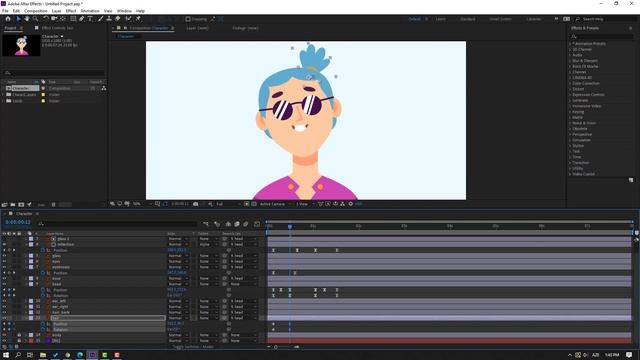Image resolution: width=640 pixels, height=360 pixels.
Task: Toggle stopwatch for head Position property
Action: tap(42, 290)
